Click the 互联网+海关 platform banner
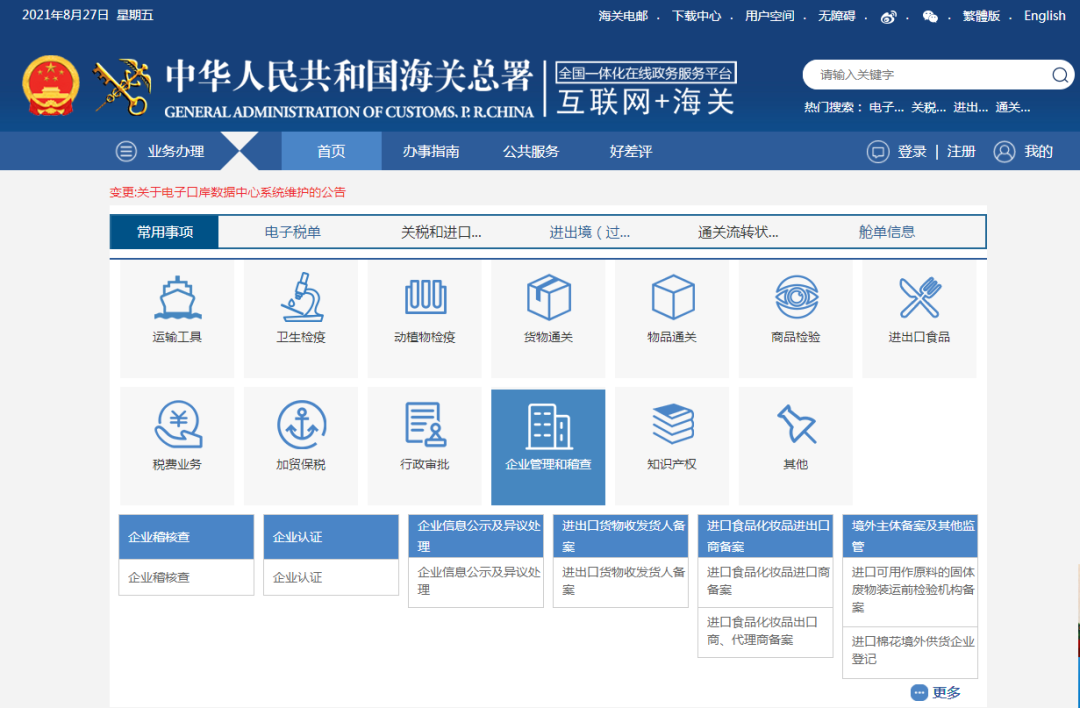 [646, 90]
